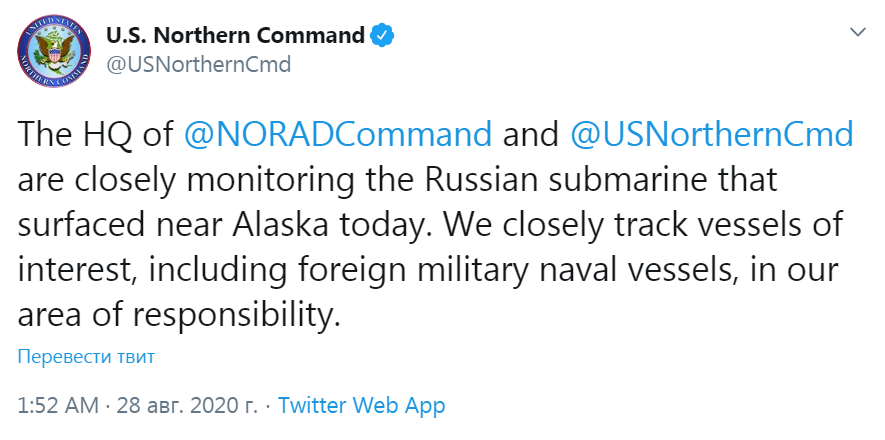Screen dimensions: 885x440
Task: Click the phrase "area of responsibility."
Action: (173, 317)
